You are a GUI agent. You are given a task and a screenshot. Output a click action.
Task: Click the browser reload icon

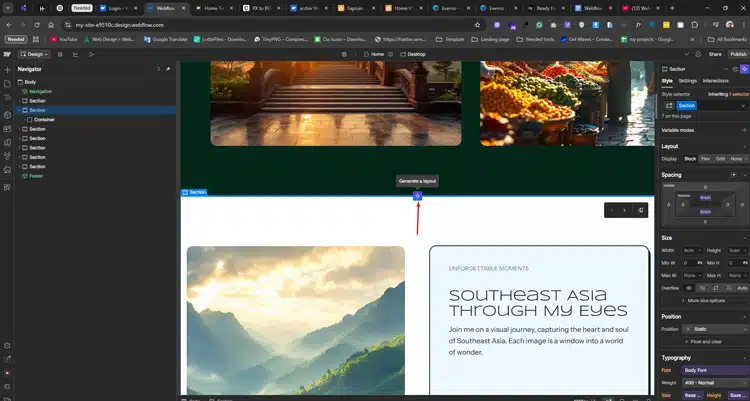pyautogui.click(x=37, y=25)
